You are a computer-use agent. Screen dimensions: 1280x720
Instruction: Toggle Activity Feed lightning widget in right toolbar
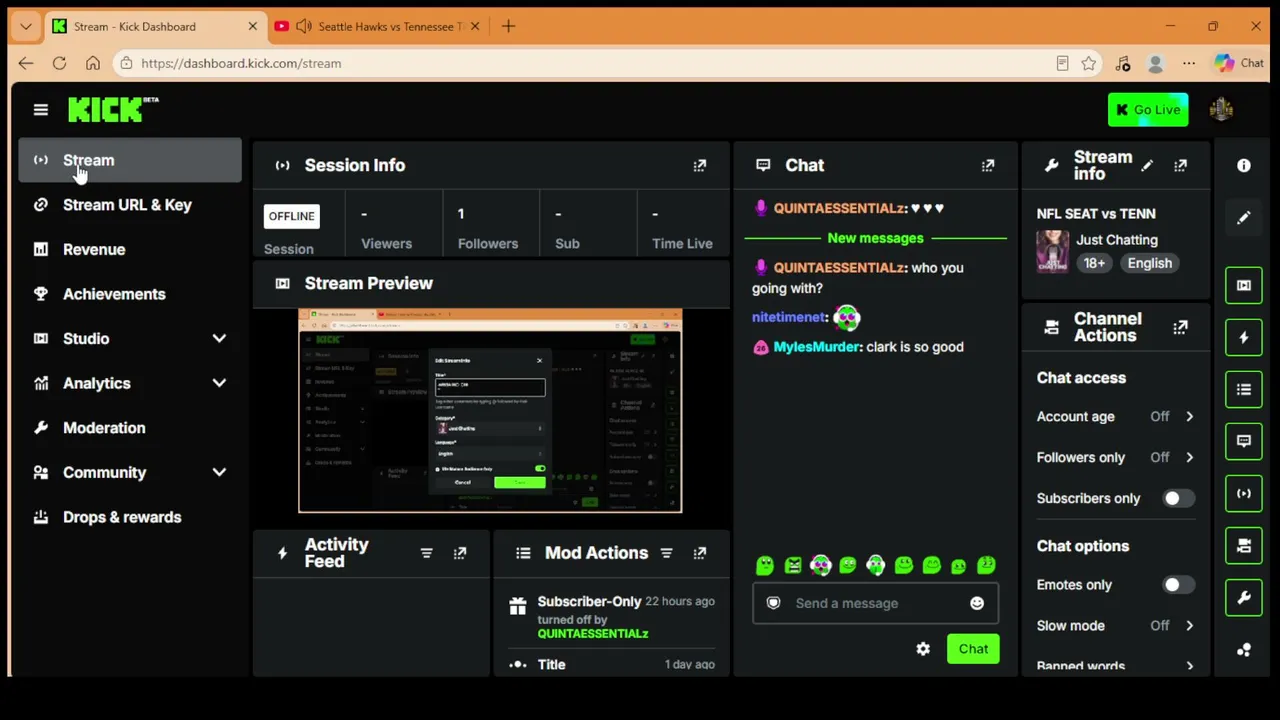tap(1244, 337)
